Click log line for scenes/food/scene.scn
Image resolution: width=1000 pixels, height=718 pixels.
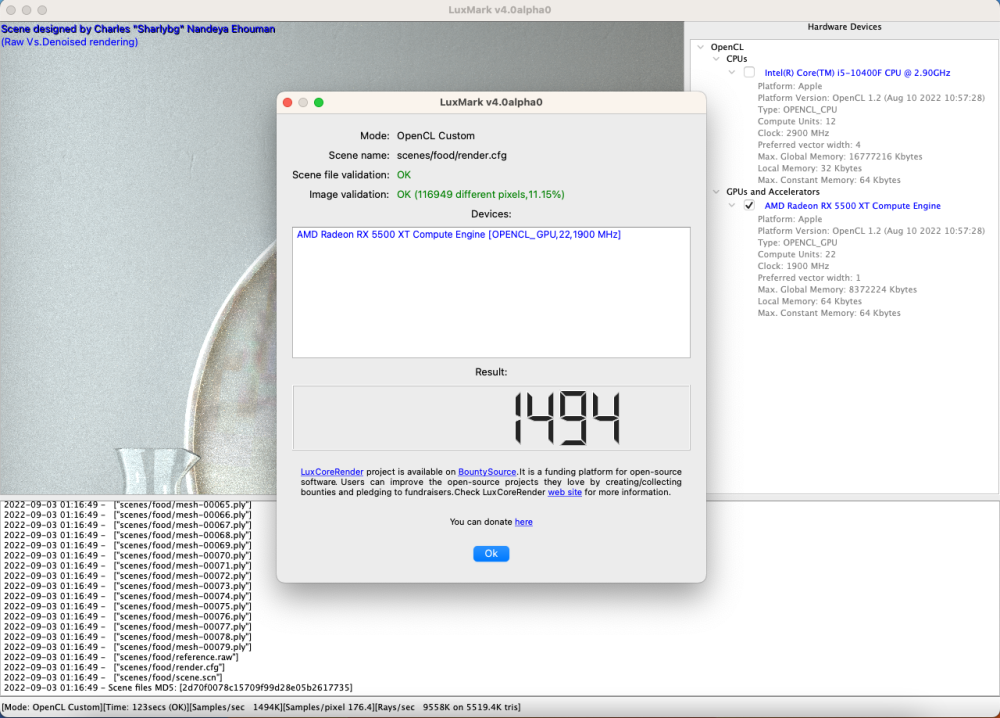(x=113, y=677)
